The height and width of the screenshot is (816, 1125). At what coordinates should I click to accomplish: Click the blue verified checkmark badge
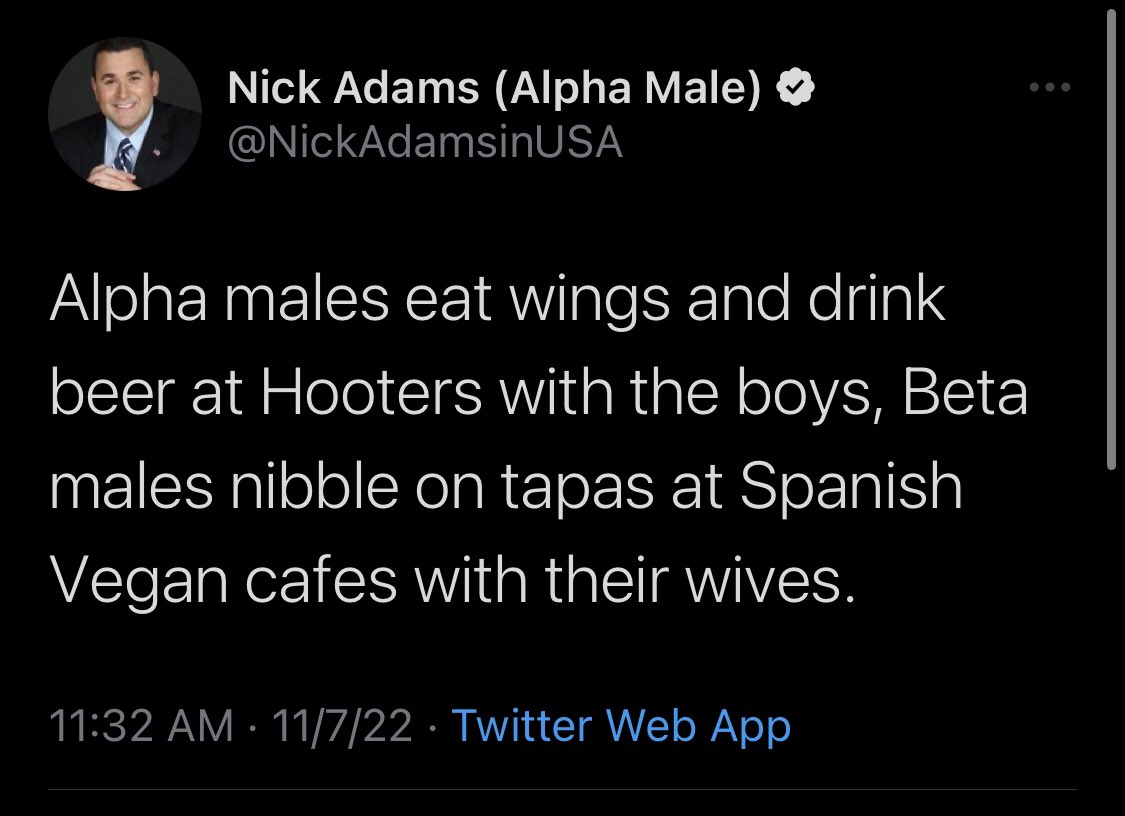pyautogui.click(x=796, y=88)
